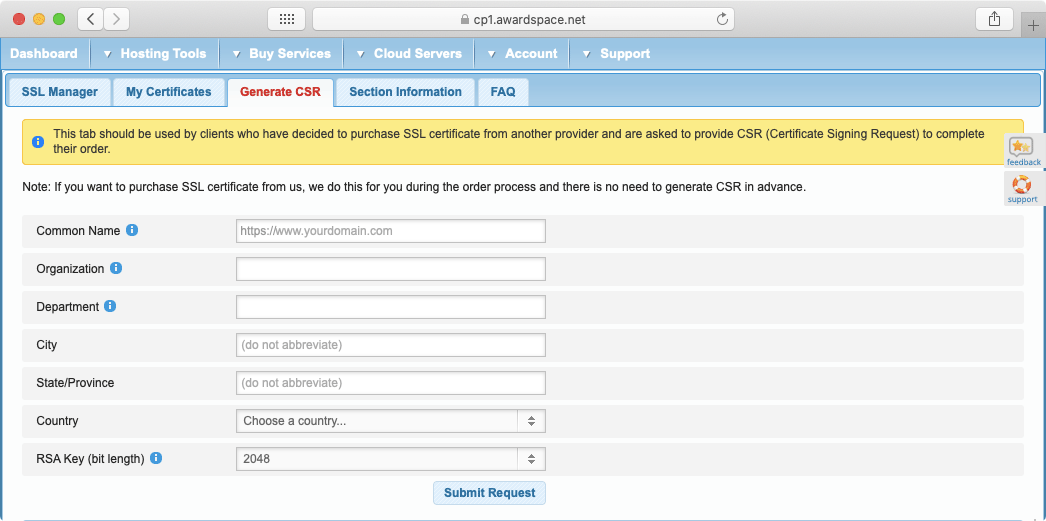Focus the Common Name input field
This screenshot has width=1046, height=521.
coord(391,231)
